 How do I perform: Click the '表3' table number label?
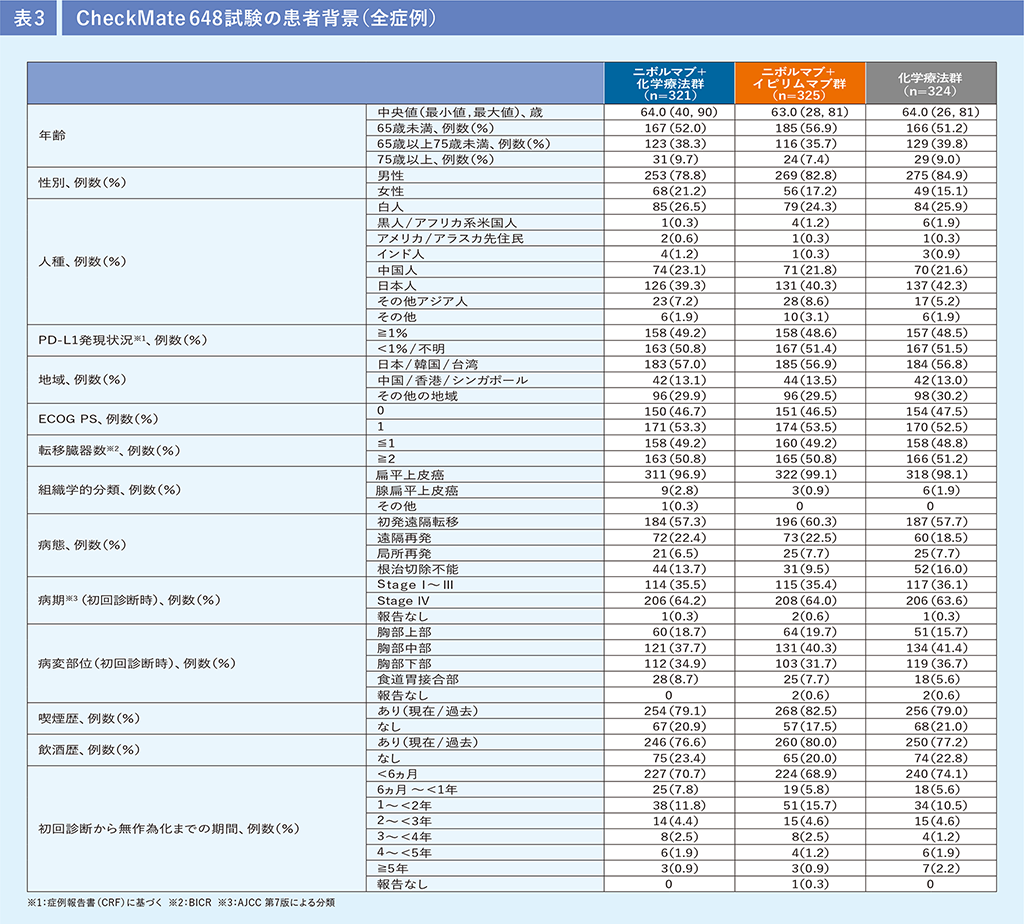point(29,18)
